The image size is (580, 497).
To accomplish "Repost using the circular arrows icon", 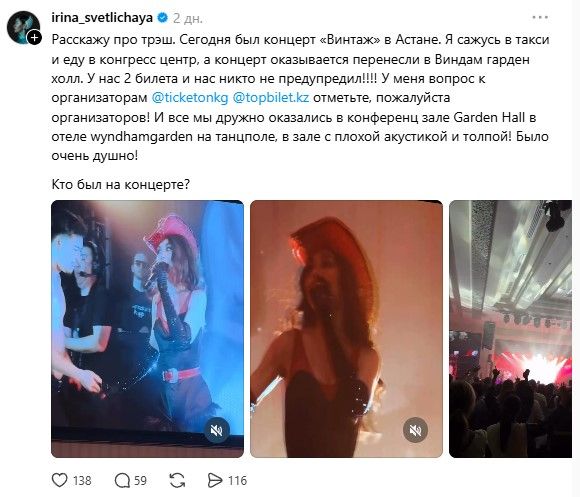I will (177, 480).
